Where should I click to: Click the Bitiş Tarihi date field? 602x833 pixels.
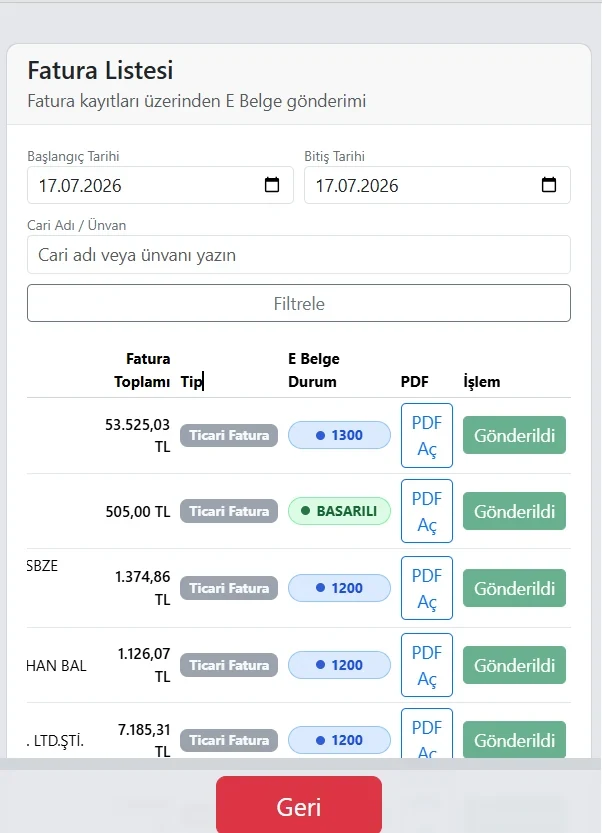437,185
